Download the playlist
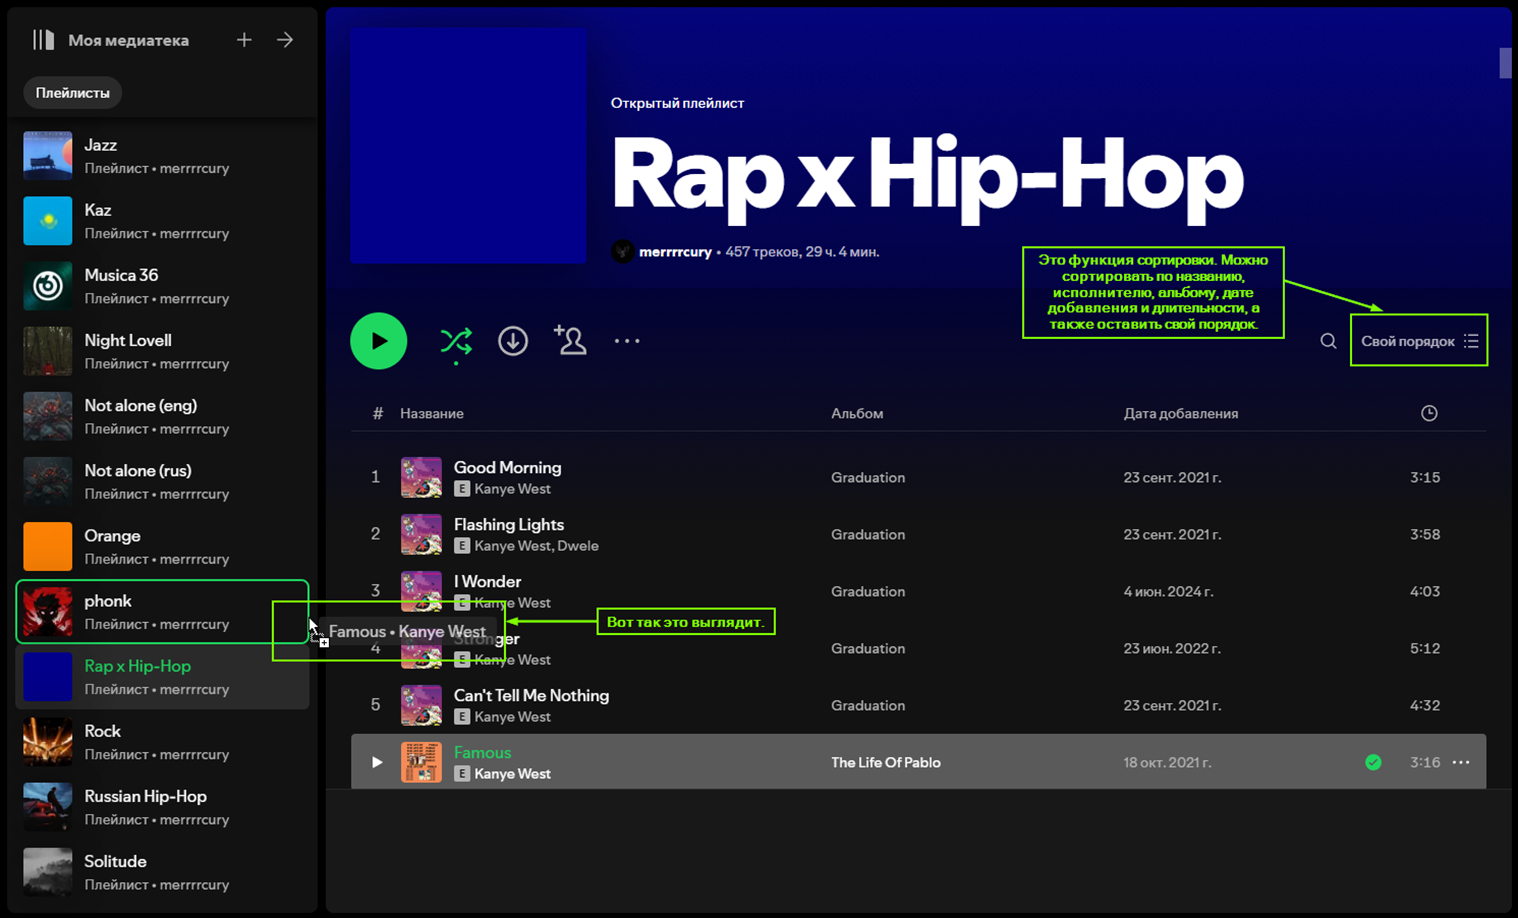1518x918 pixels. point(513,341)
